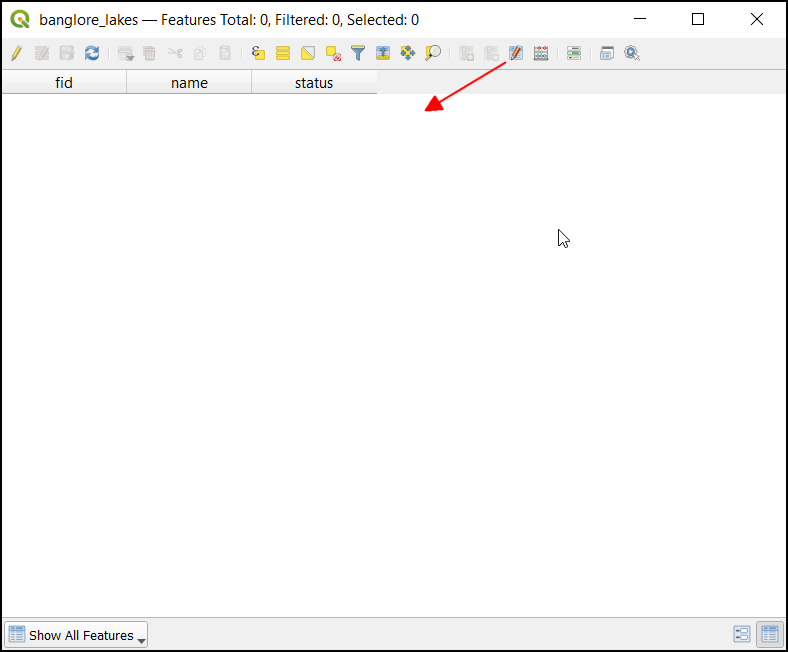The width and height of the screenshot is (788, 652).
Task: Move selection to top of table
Action: [383, 53]
